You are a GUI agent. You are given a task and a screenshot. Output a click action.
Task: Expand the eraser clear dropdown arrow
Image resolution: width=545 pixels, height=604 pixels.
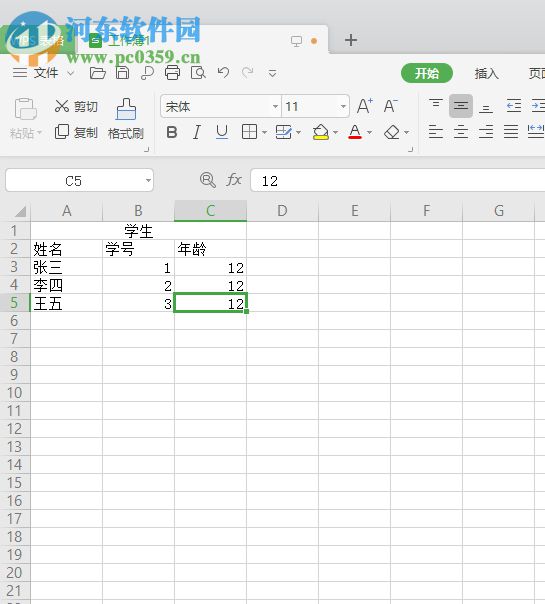[406, 133]
